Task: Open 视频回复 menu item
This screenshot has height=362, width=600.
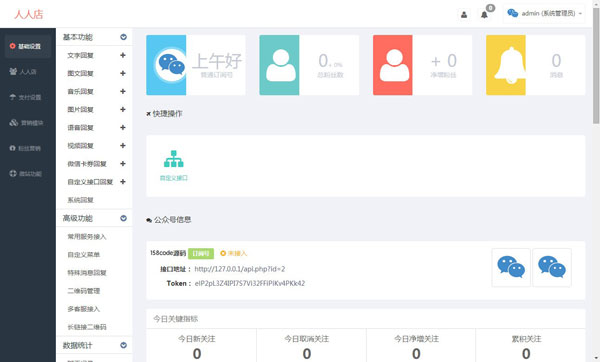Action: (80, 145)
